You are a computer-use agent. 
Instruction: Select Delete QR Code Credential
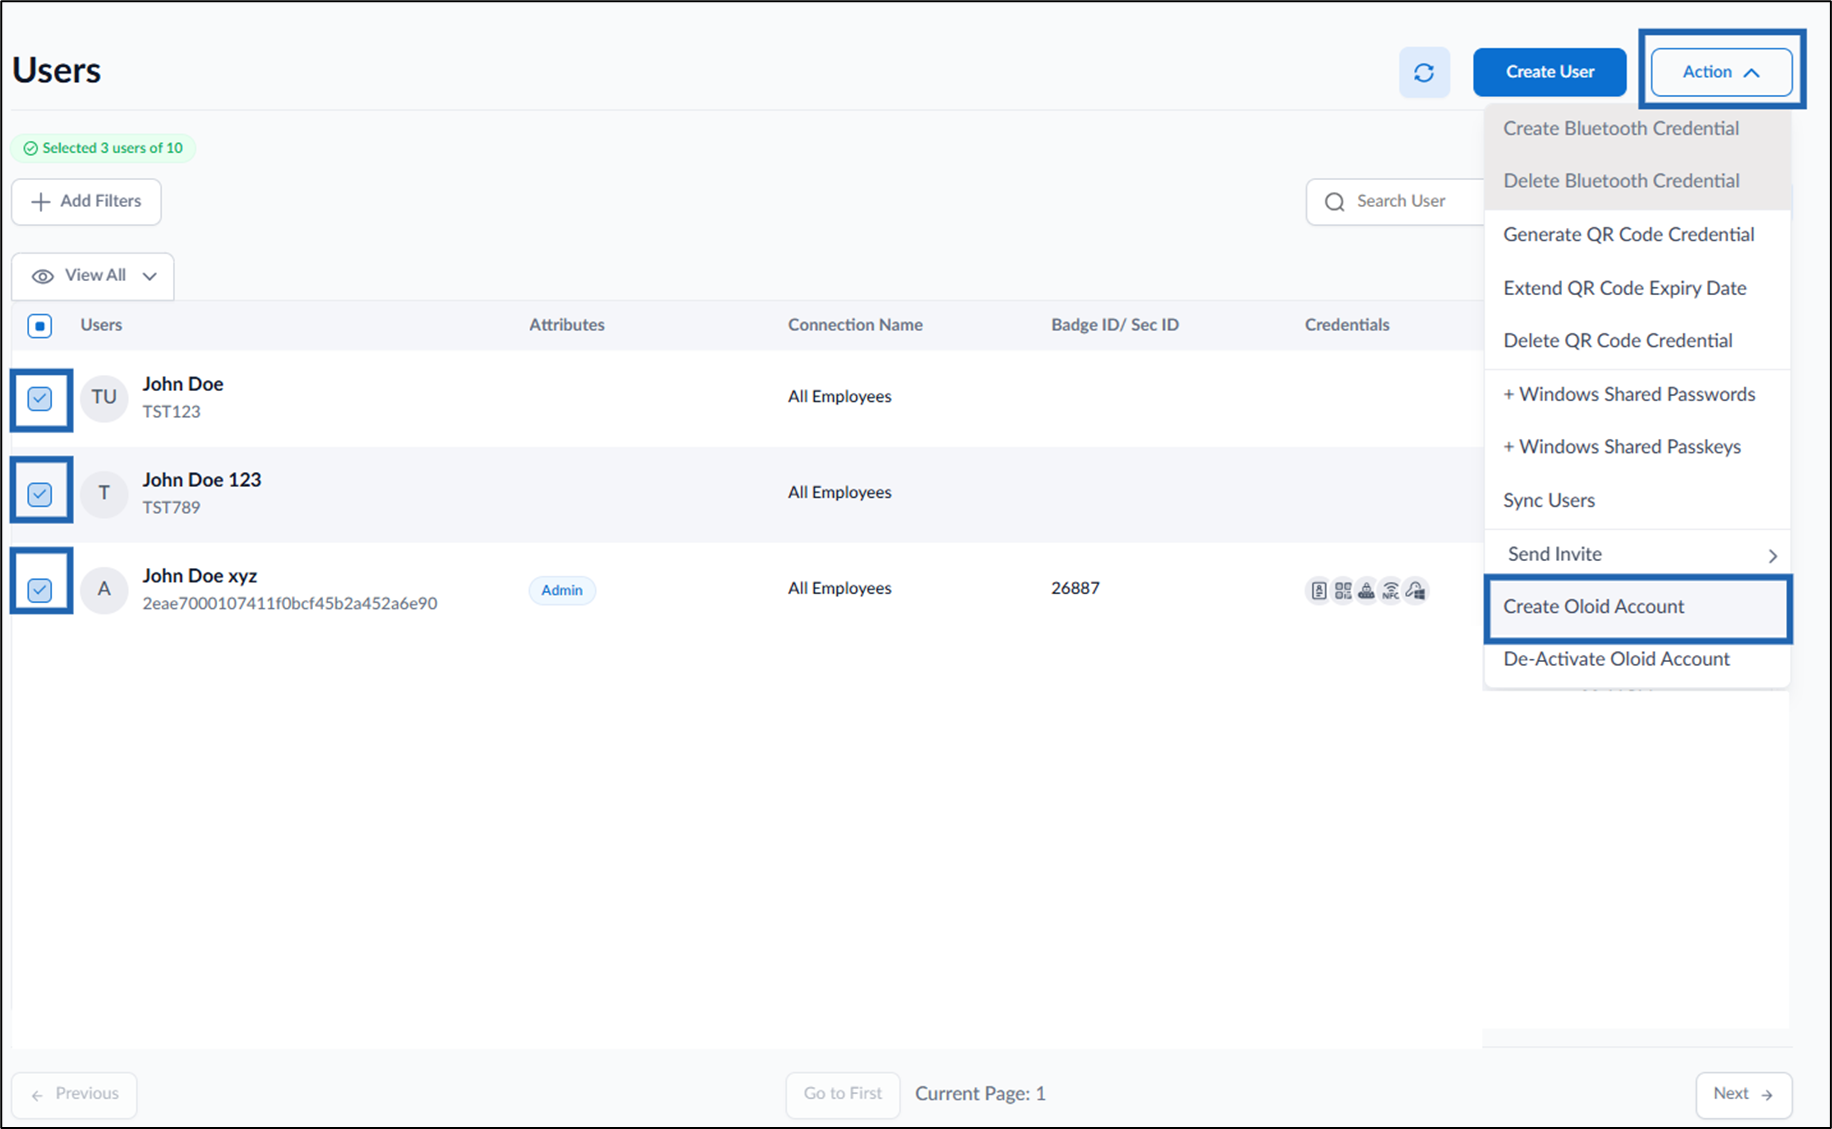(1637, 340)
